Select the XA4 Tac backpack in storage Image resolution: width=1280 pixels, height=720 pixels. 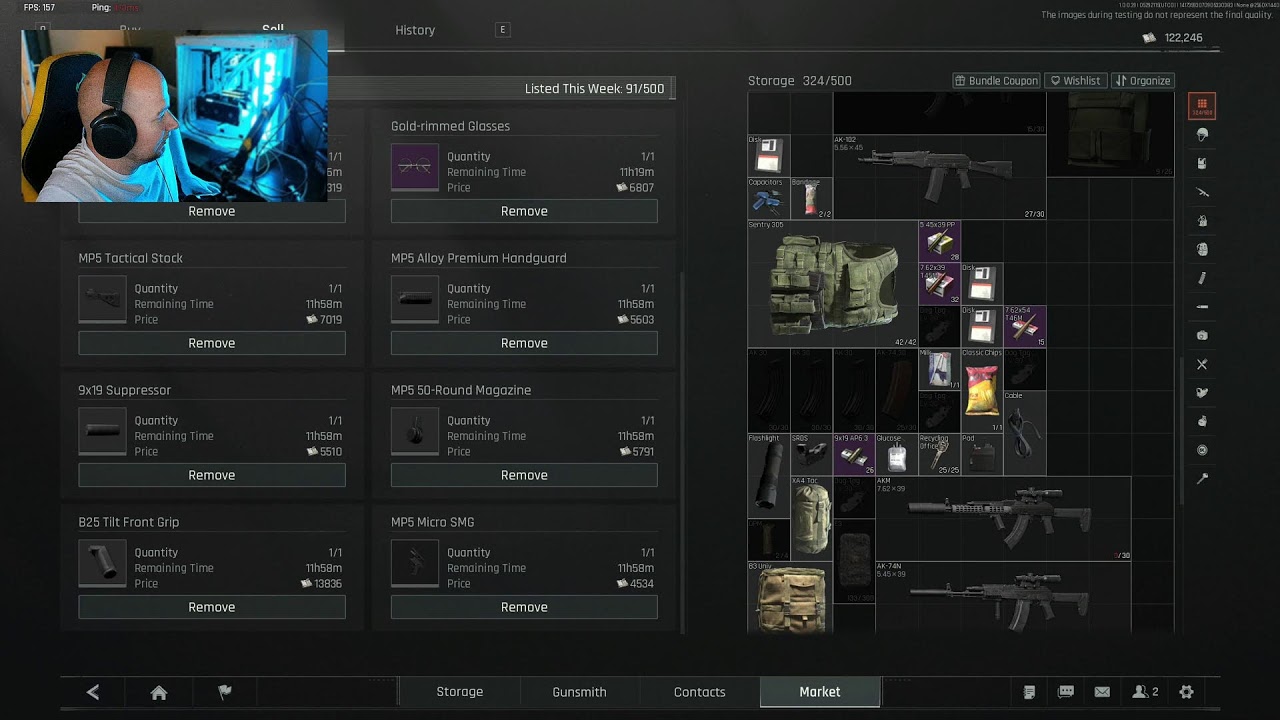(x=811, y=518)
